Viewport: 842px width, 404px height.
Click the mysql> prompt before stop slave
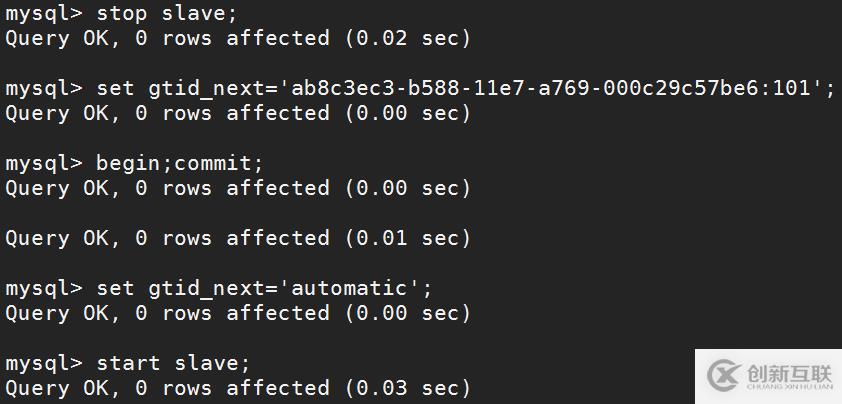45,14
